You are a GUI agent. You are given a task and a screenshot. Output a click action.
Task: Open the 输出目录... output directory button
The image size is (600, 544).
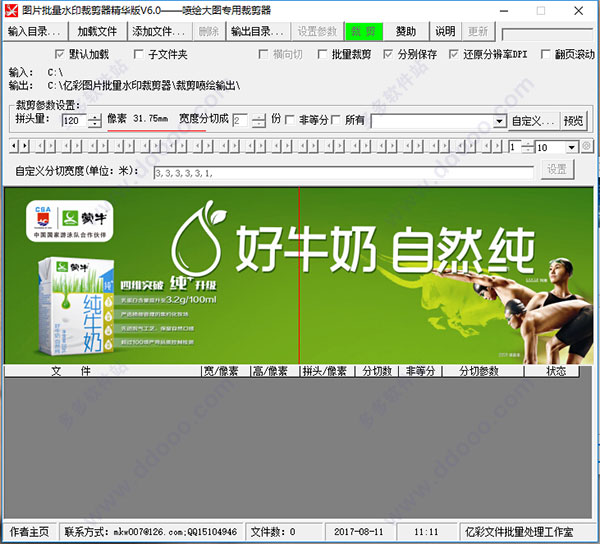point(258,31)
